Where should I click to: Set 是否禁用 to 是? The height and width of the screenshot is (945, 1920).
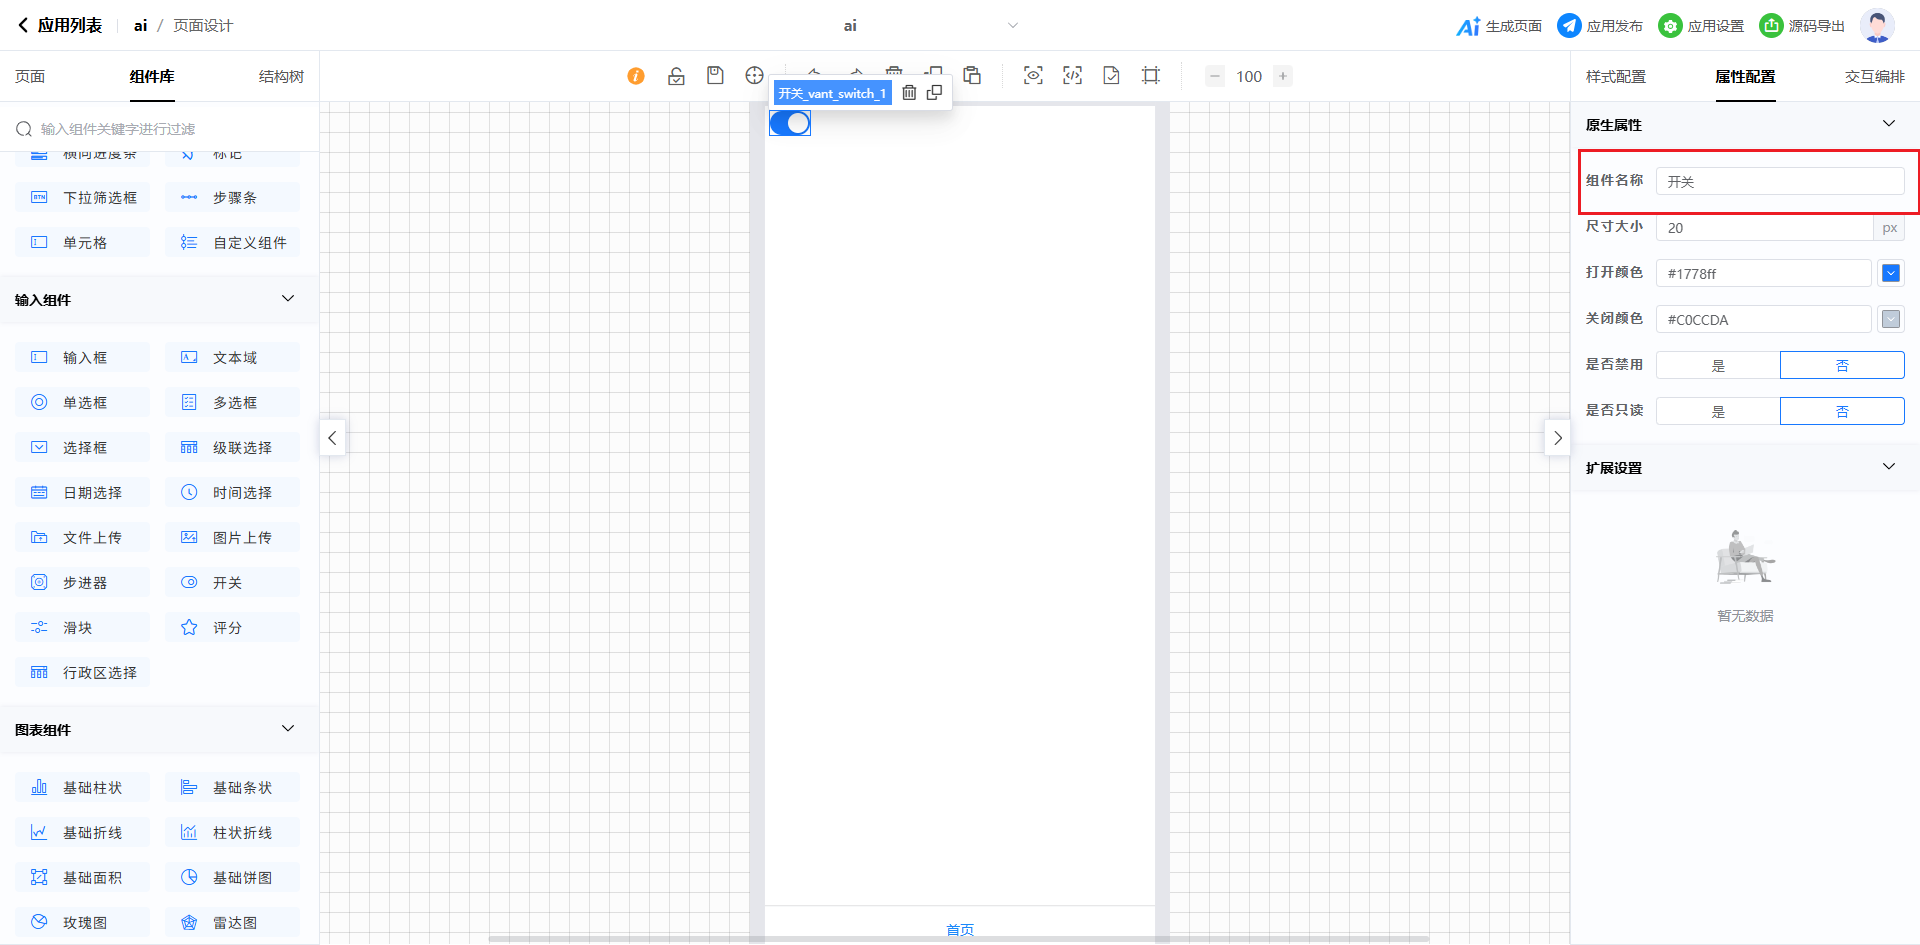tap(1717, 365)
